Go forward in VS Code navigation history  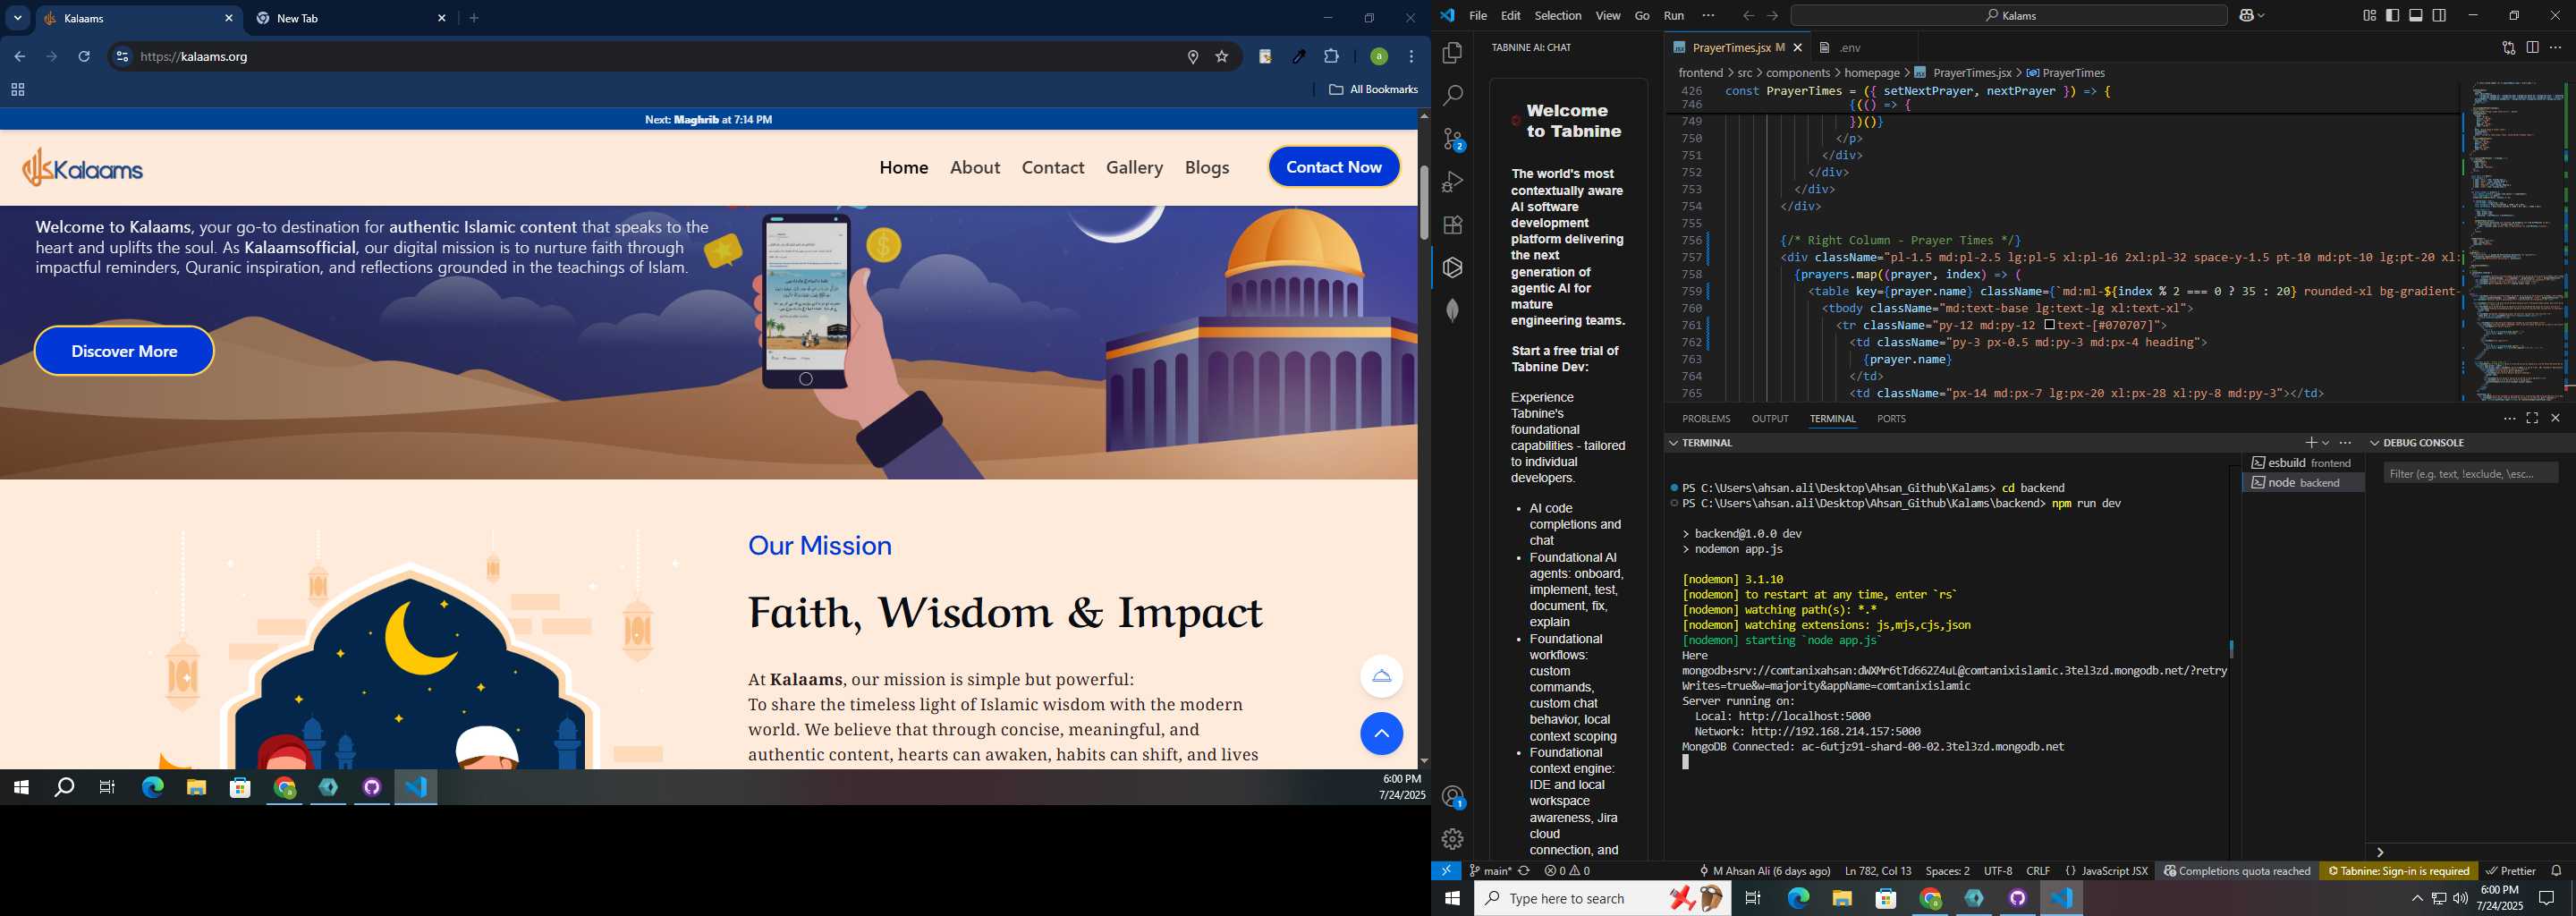coord(1772,16)
